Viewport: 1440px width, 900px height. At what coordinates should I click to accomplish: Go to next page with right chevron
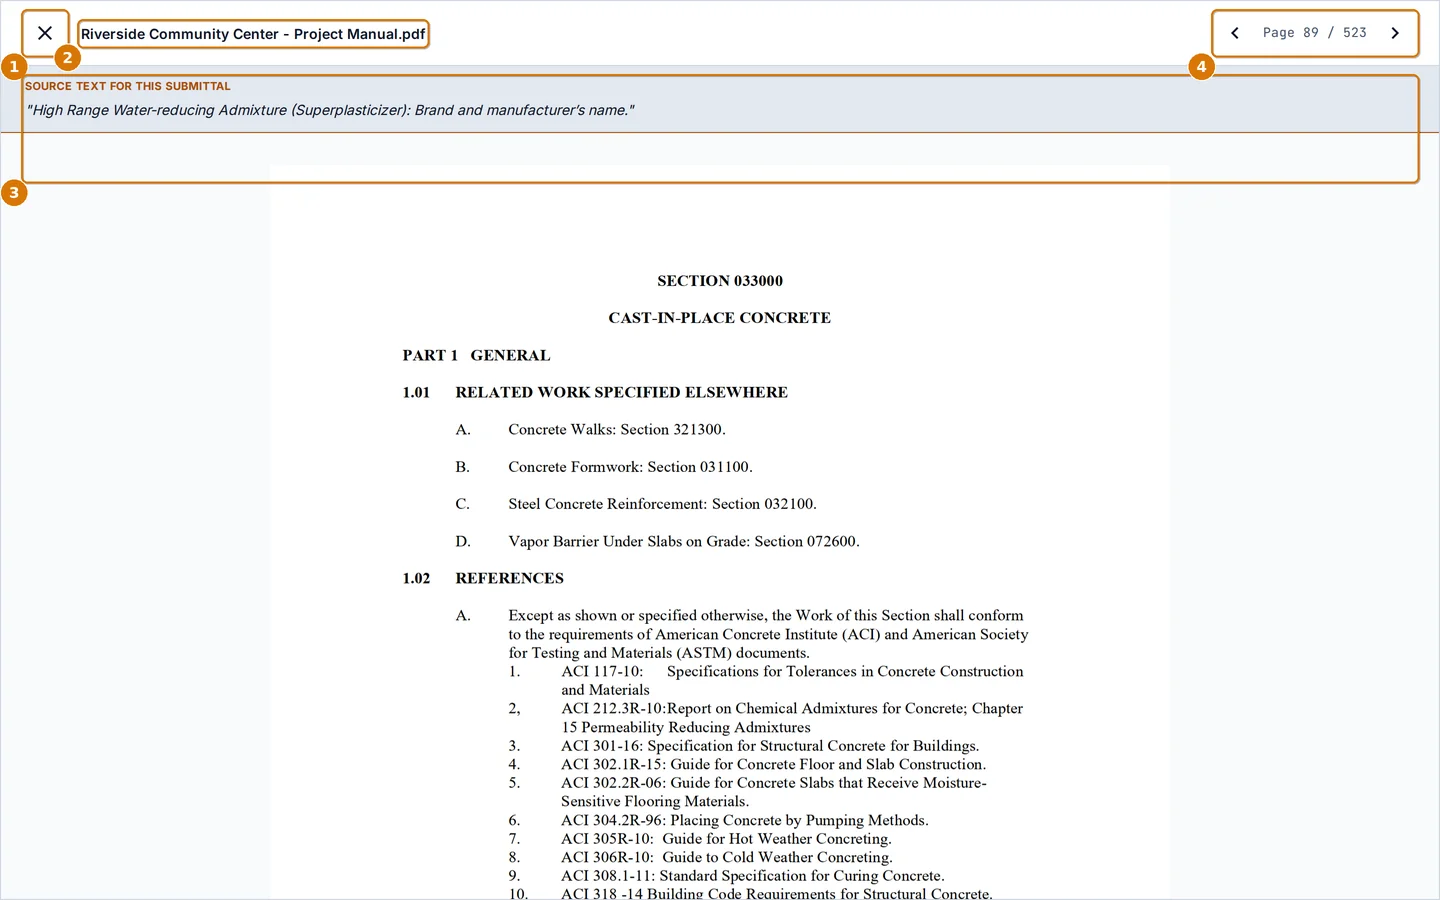pyautogui.click(x=1395, y=33)
